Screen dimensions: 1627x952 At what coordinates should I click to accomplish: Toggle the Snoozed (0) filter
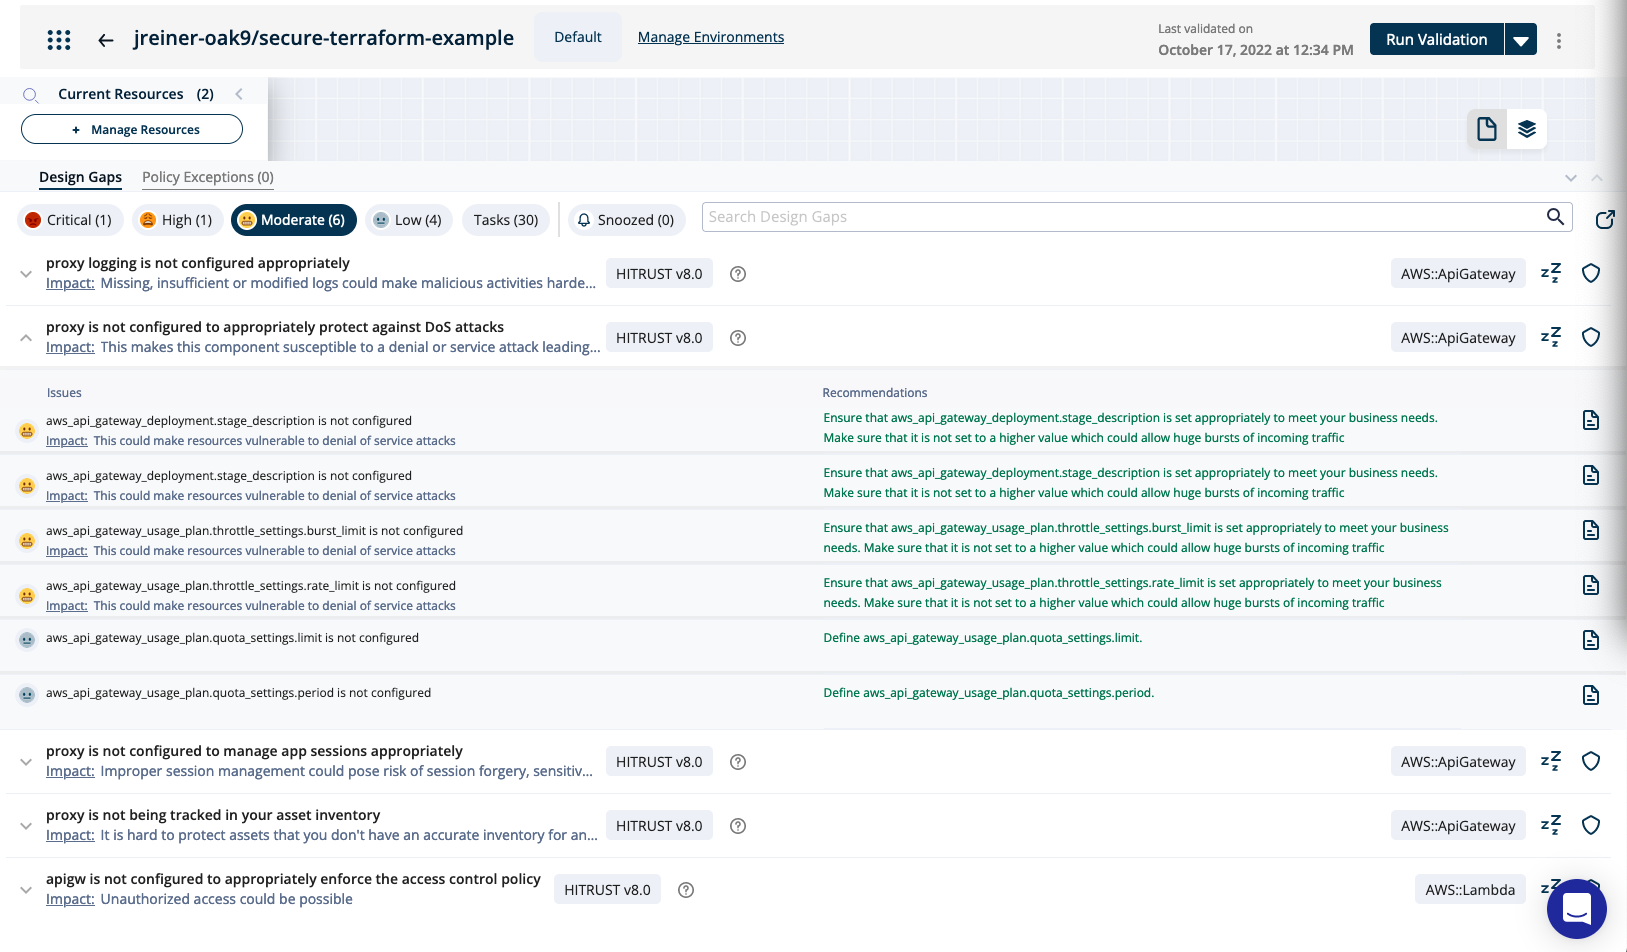(627, 220)
